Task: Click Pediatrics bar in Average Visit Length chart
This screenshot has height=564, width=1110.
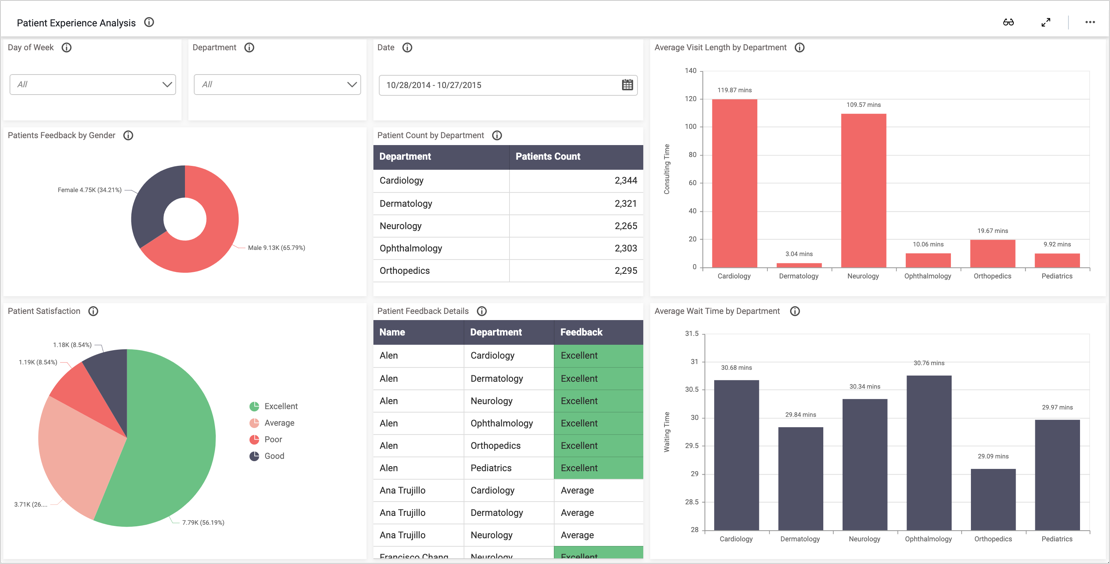Action: pyautogui.click(x=1057, y=260)
